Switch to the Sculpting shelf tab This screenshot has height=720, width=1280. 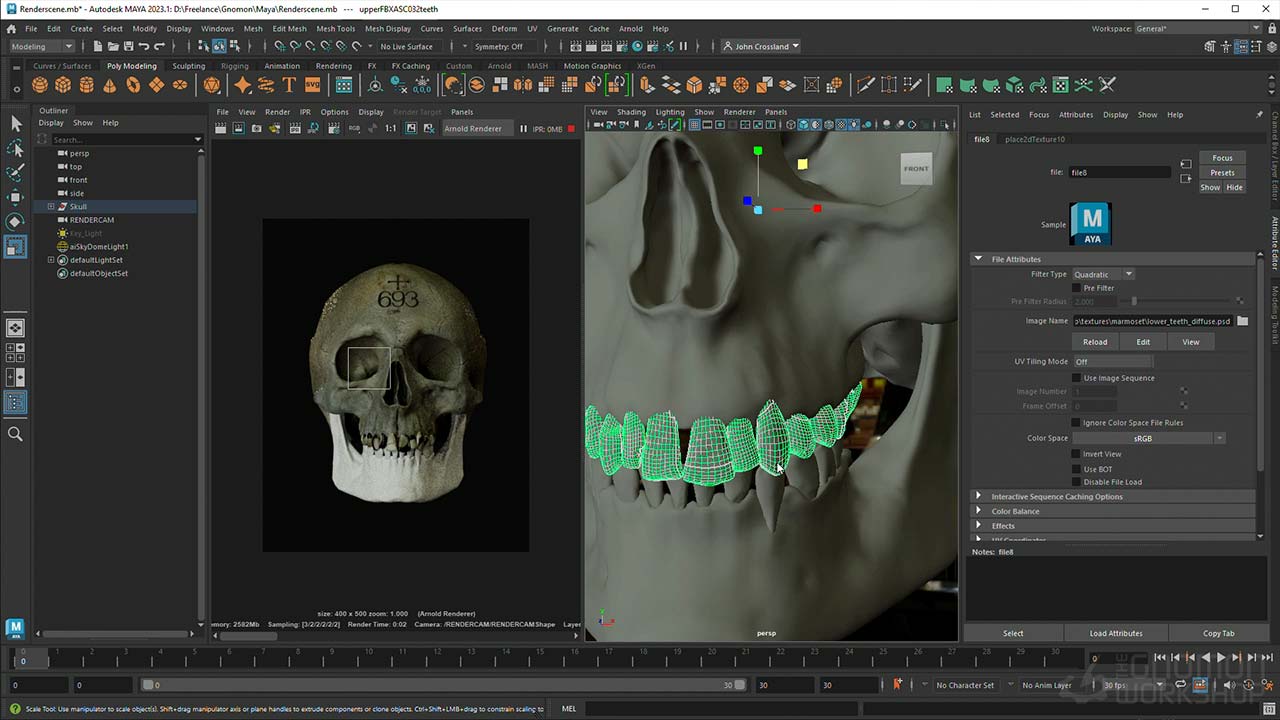pyautogui.click(x=188, y=66)
